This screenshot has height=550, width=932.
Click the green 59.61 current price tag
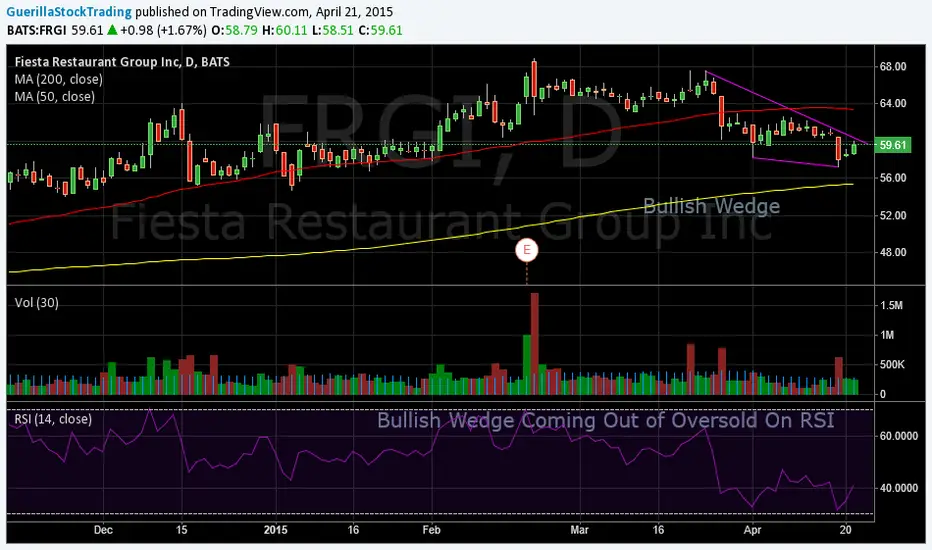(x=892, y=144)
